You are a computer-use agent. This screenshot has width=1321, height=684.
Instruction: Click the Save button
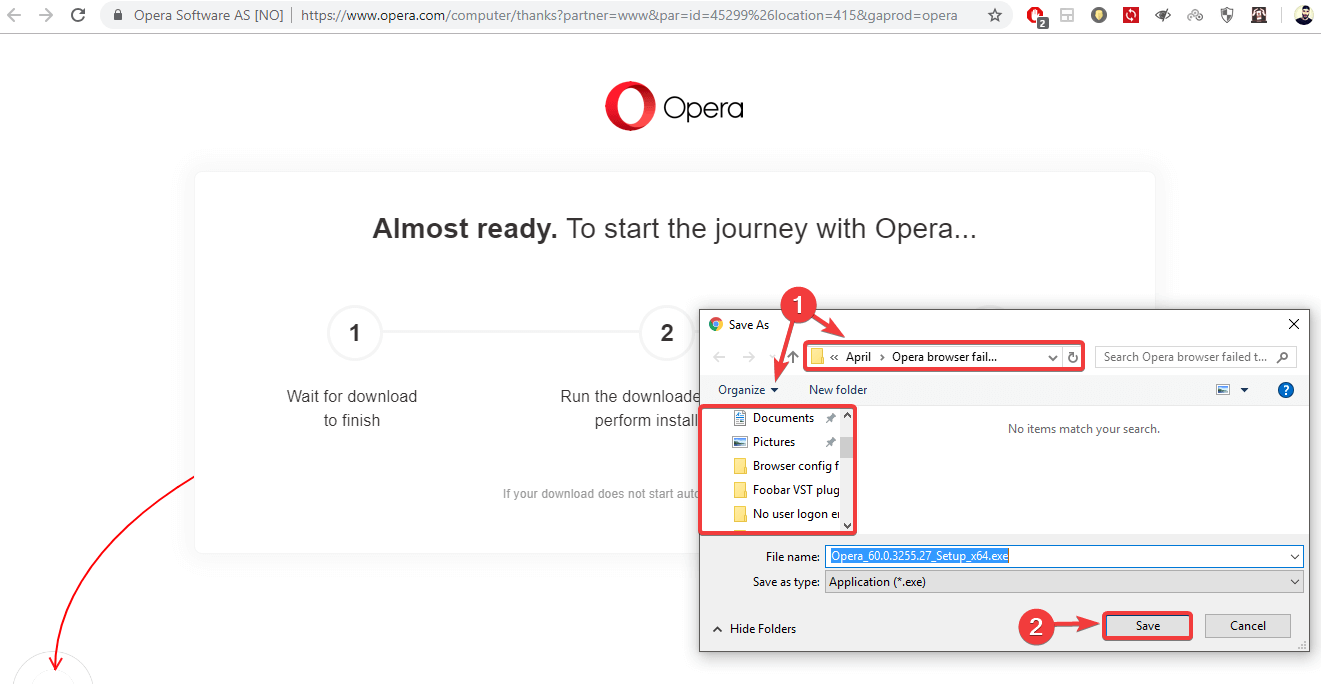1148,626
